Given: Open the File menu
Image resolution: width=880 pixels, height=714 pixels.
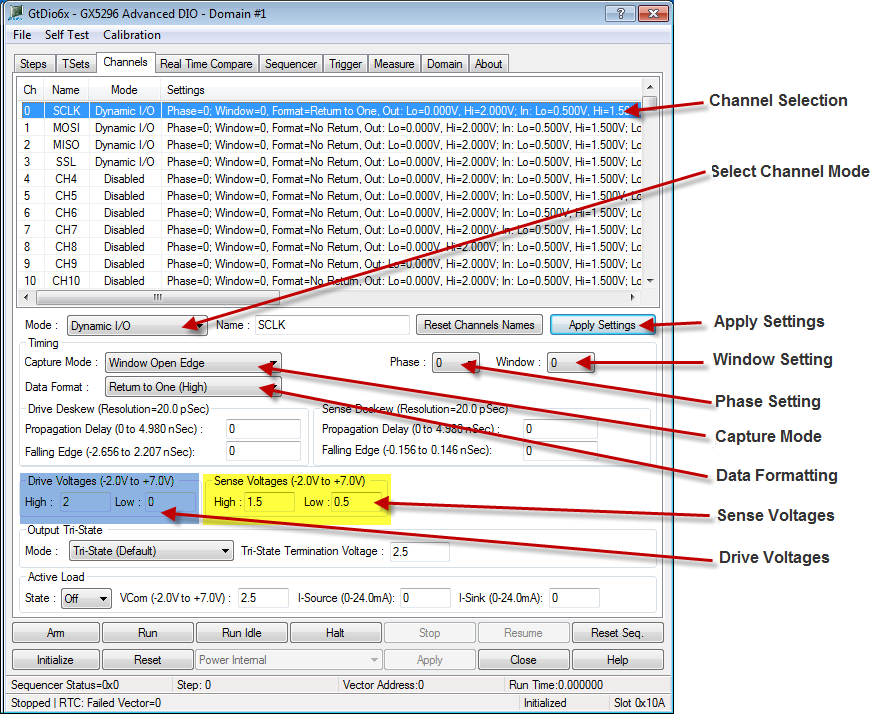Looking at the screenshot, I should coord(22,35).
